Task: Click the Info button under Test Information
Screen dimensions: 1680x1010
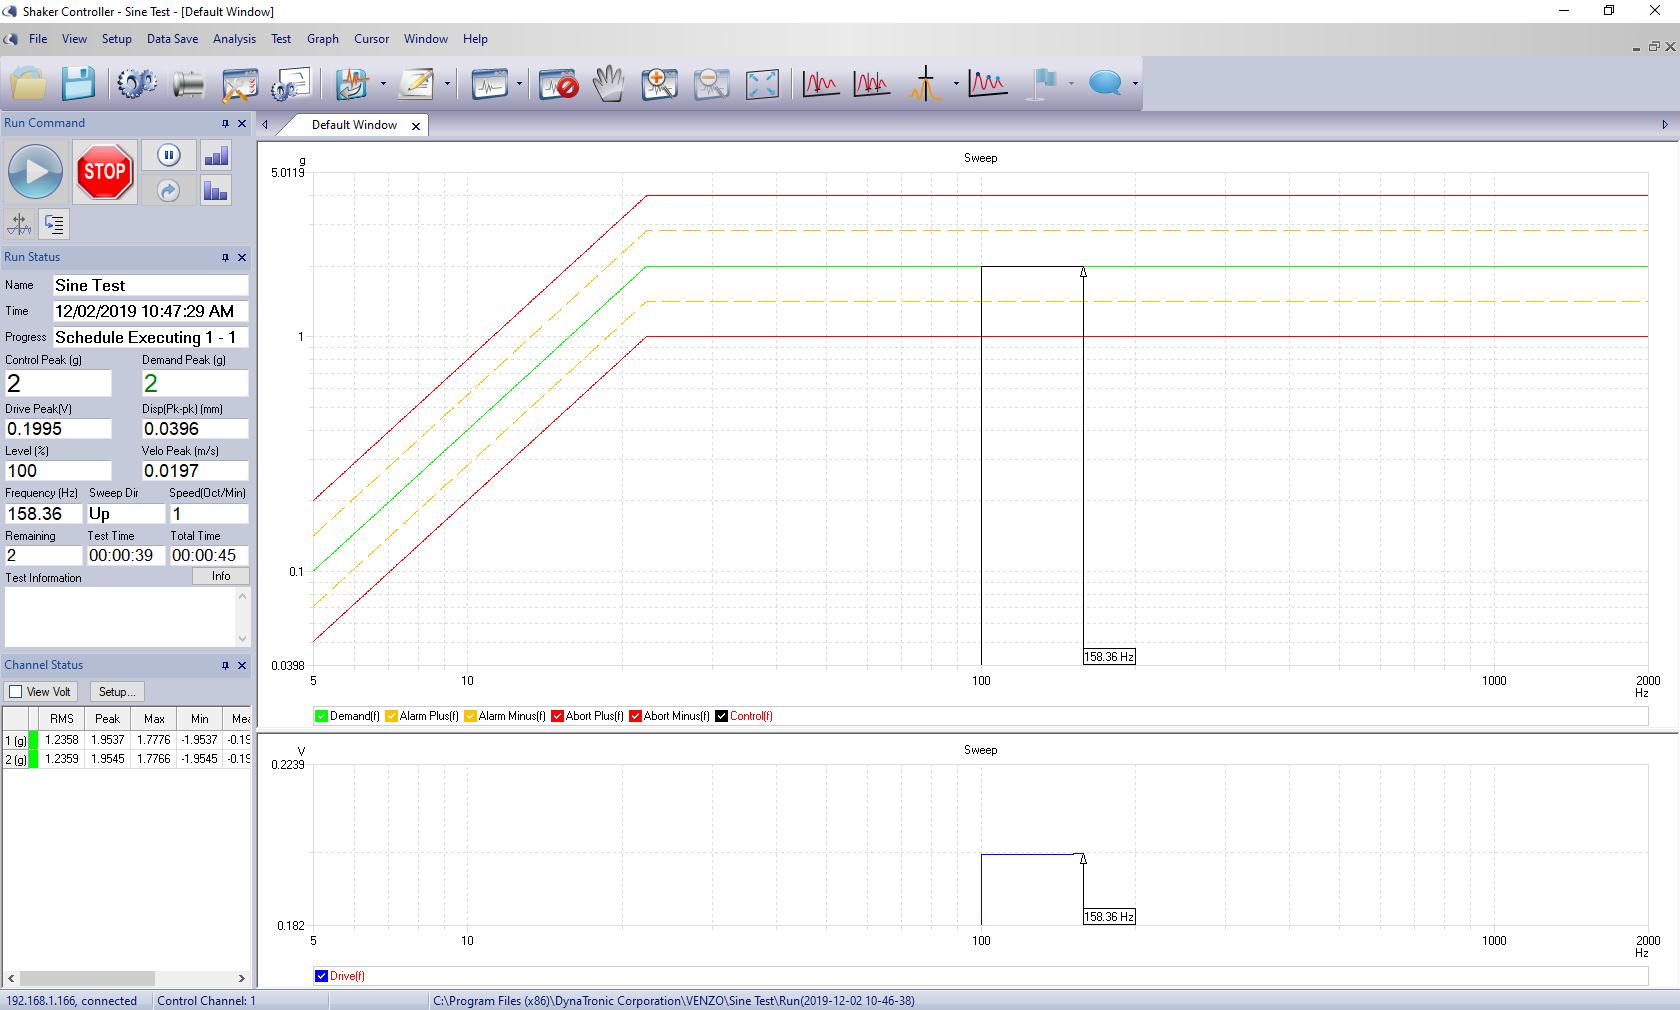Action: coord(221,576)
